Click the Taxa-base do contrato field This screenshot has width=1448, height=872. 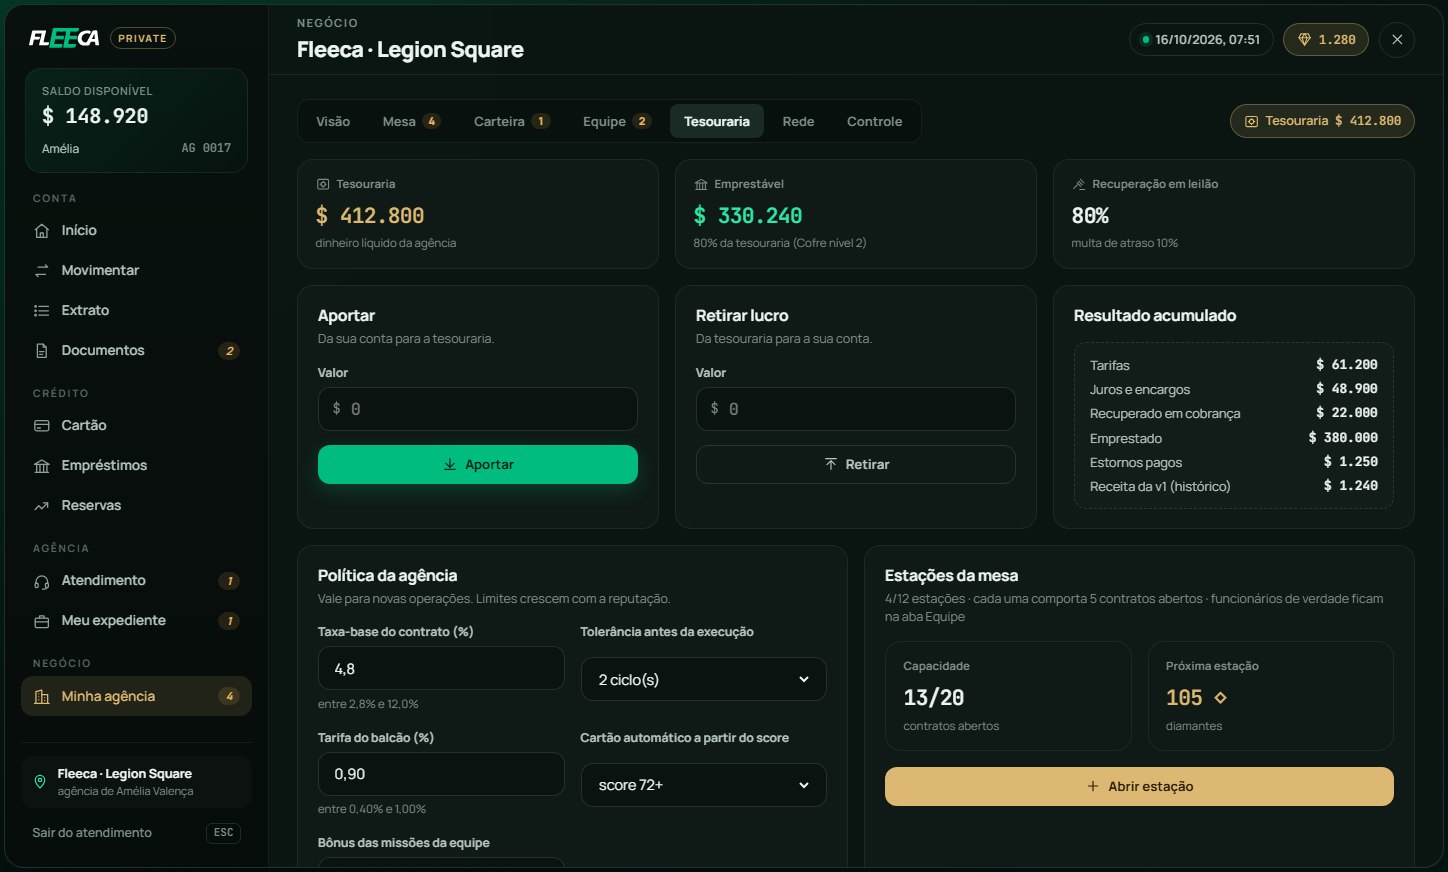(x=441, y=668)
